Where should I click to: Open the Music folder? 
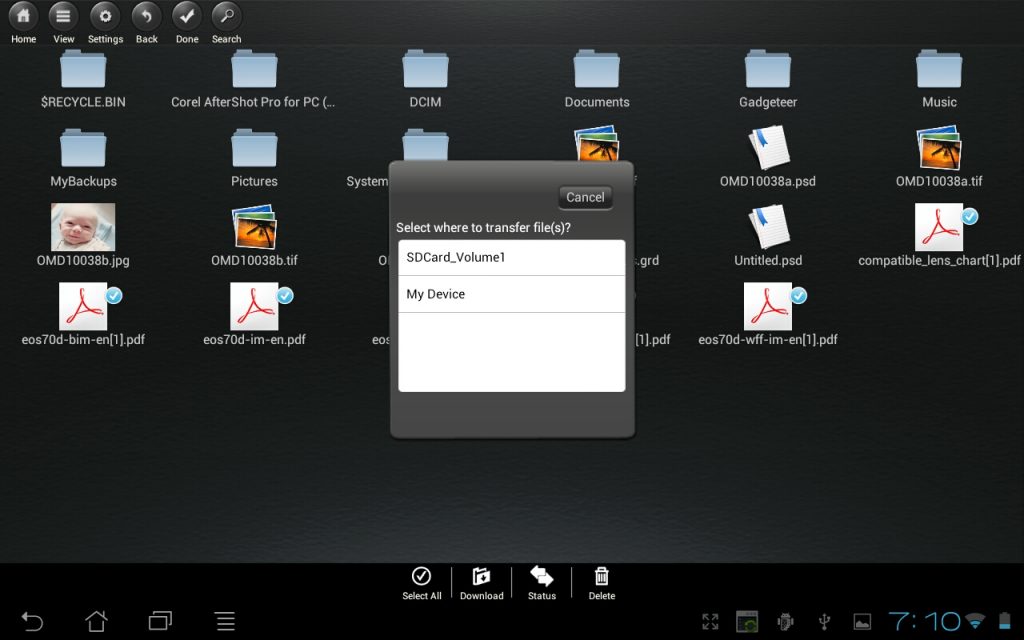pyautogui.click(x=939, y=70)
